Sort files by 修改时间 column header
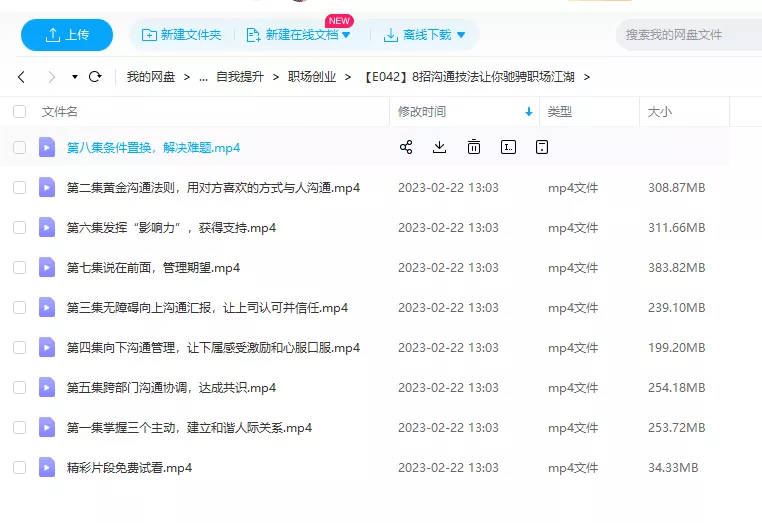This screenshot has width=762, height=523. [422, 112]
